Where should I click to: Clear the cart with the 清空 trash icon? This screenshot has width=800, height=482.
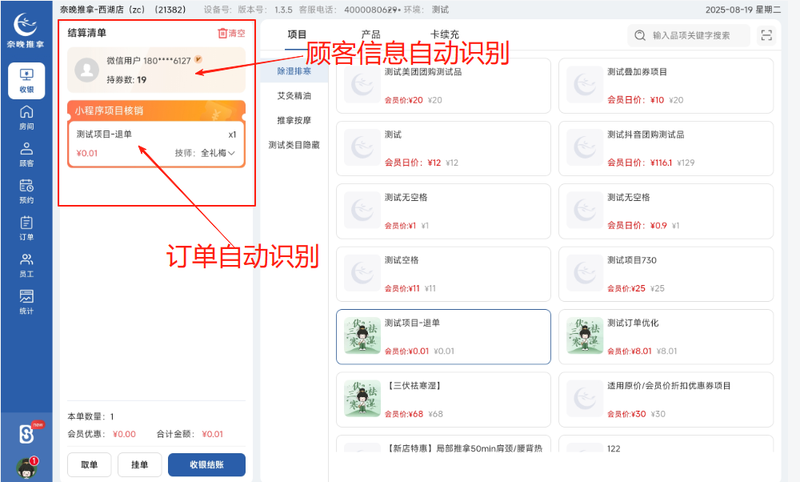pyautogui.click(x=231, y=33)
